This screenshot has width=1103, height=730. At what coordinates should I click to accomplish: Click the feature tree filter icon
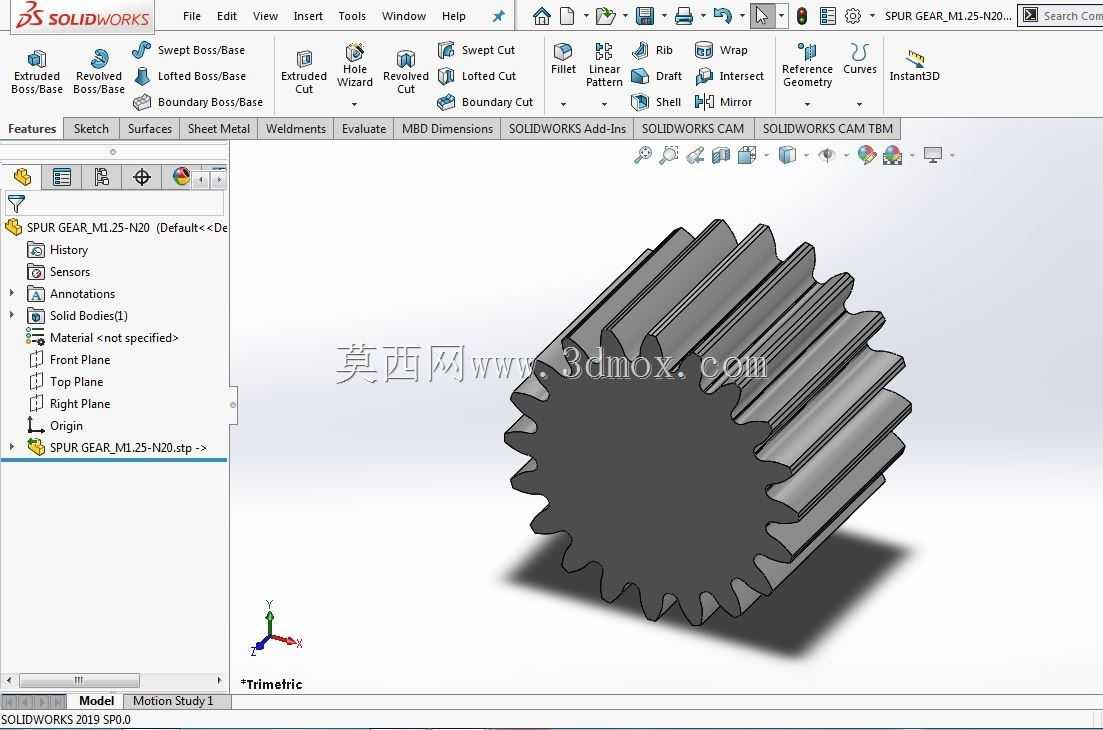tap(16, 204)
